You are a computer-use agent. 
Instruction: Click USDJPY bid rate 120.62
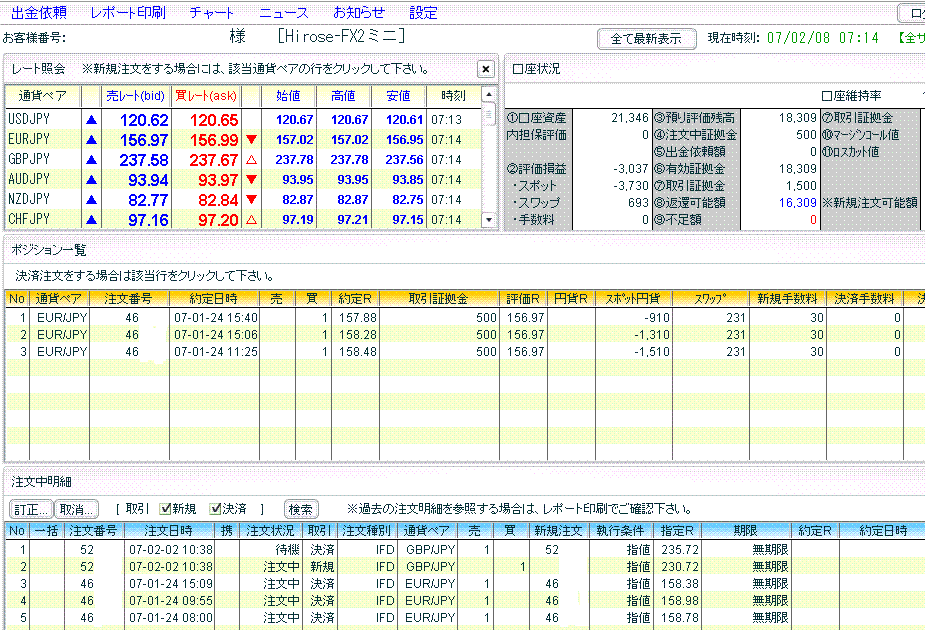(x=144, y=120)
